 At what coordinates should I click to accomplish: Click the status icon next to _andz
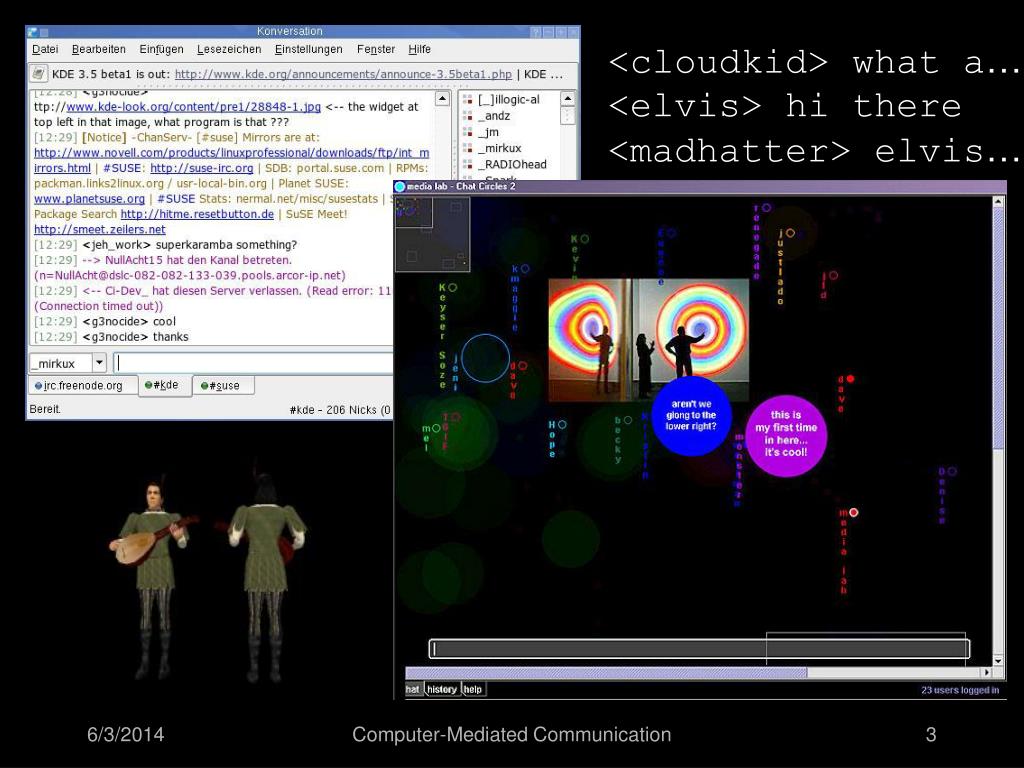468,116
